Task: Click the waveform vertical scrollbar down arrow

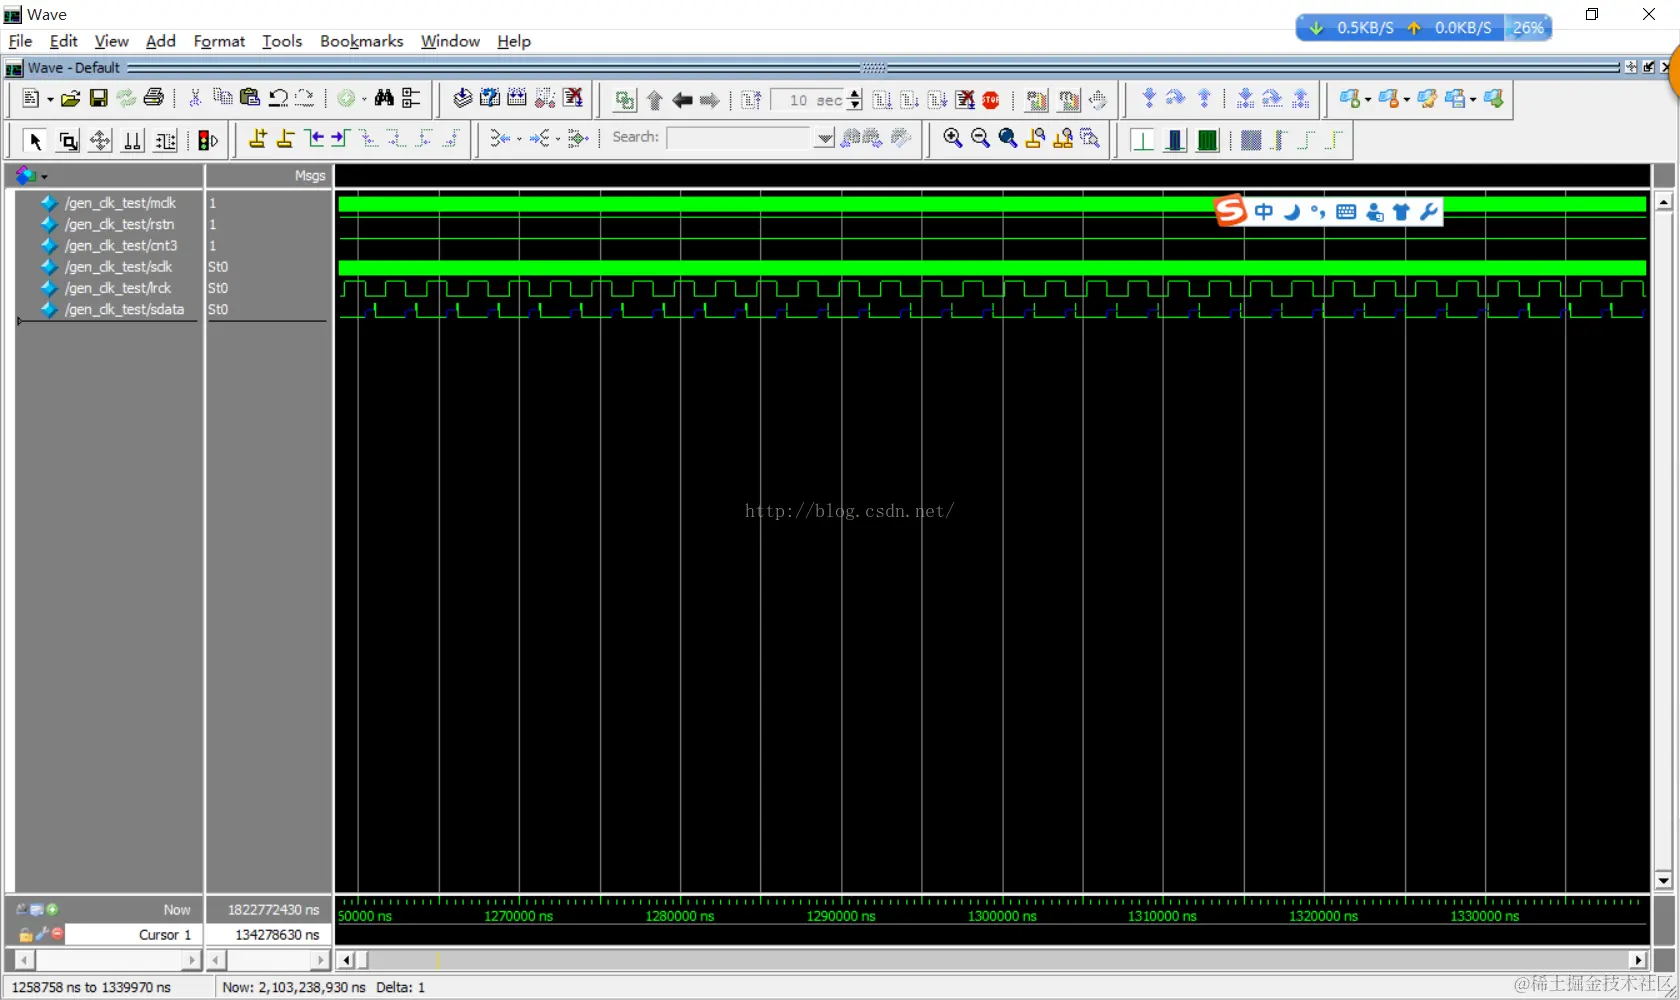Action: pos(1664,881)
